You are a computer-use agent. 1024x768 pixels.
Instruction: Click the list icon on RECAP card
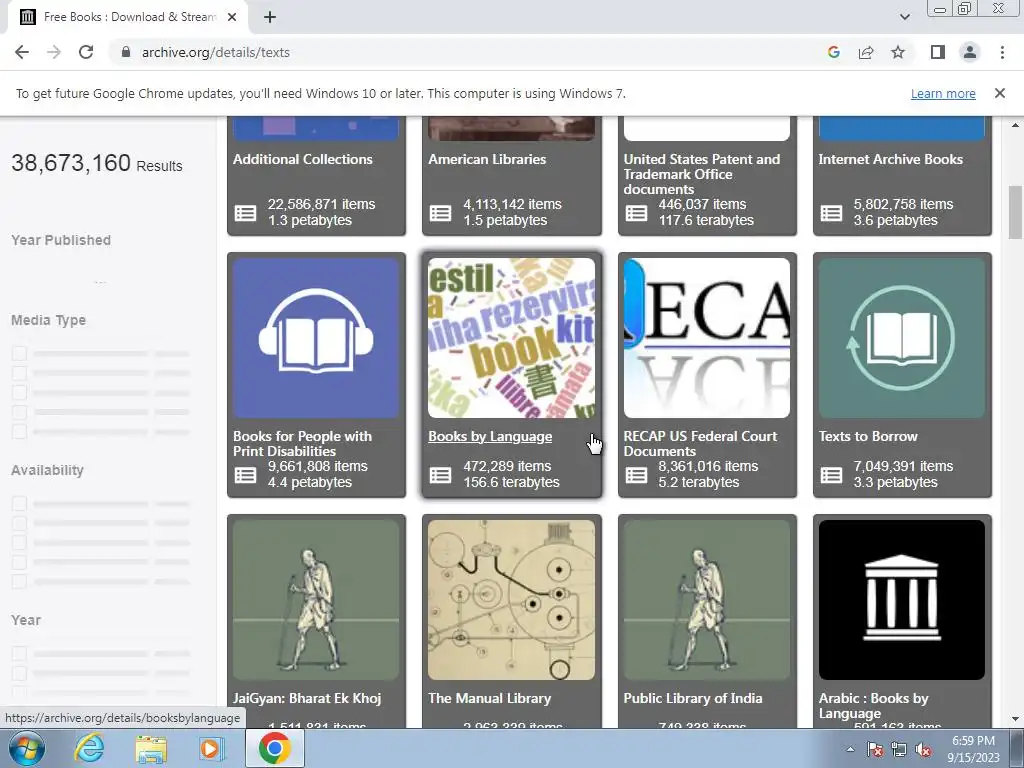click(x=636, y=475)
